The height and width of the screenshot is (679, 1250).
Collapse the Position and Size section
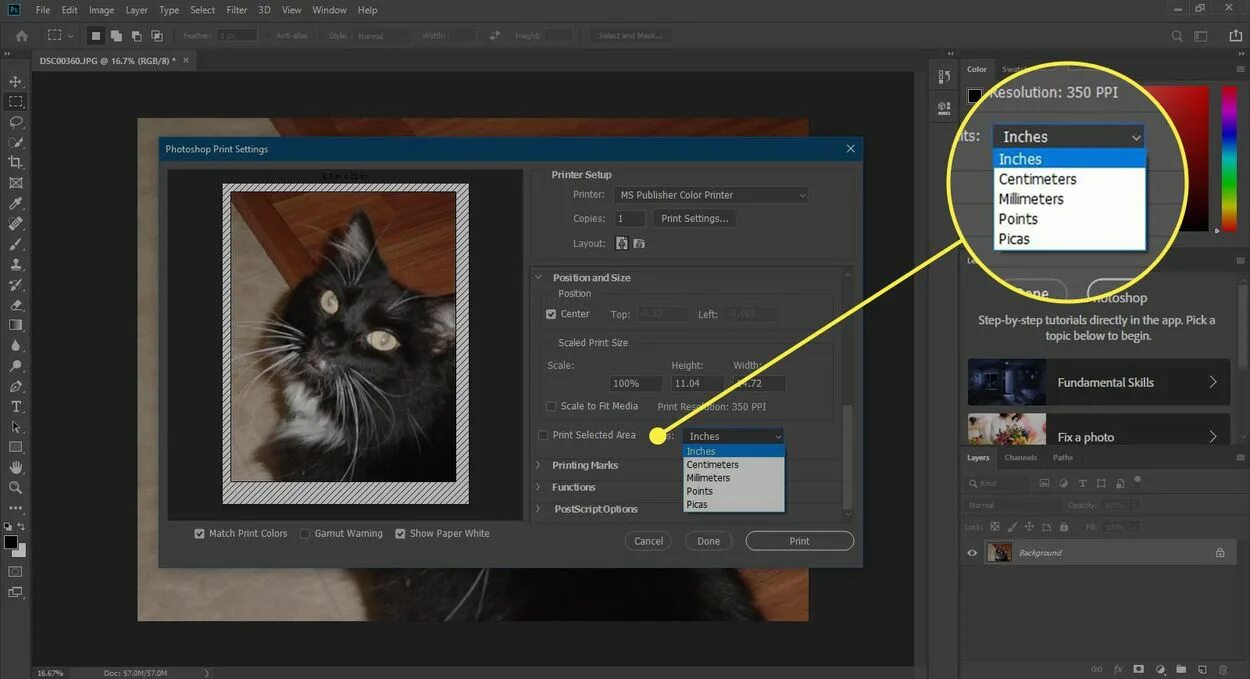[538, 278]
